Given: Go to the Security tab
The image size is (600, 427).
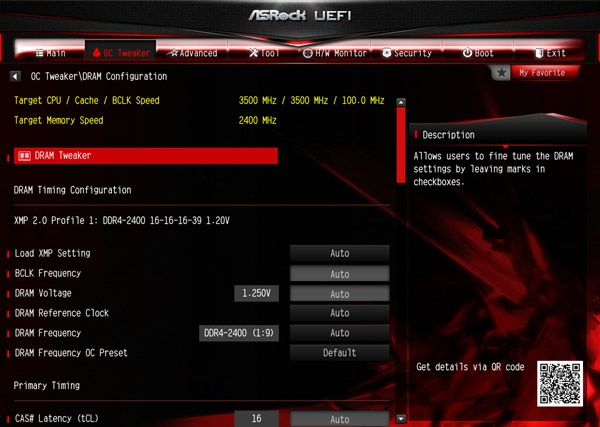Looking at the screenshot, I should click(407, 53).
